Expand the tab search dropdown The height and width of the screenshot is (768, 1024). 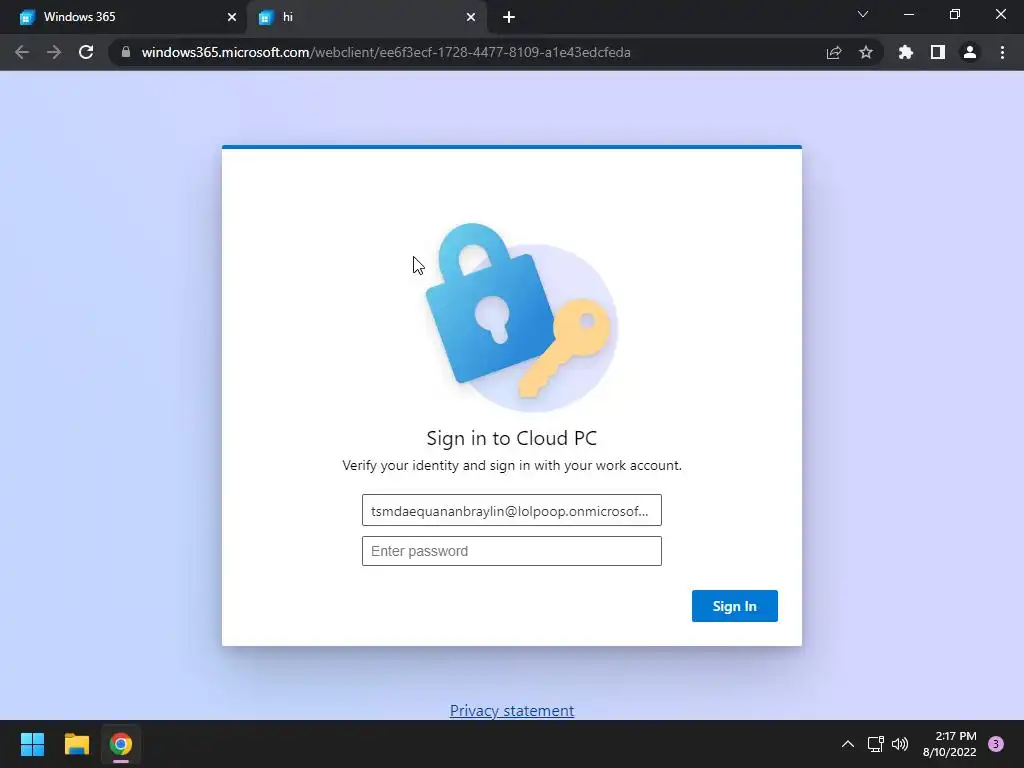click(x=863, y=14)
